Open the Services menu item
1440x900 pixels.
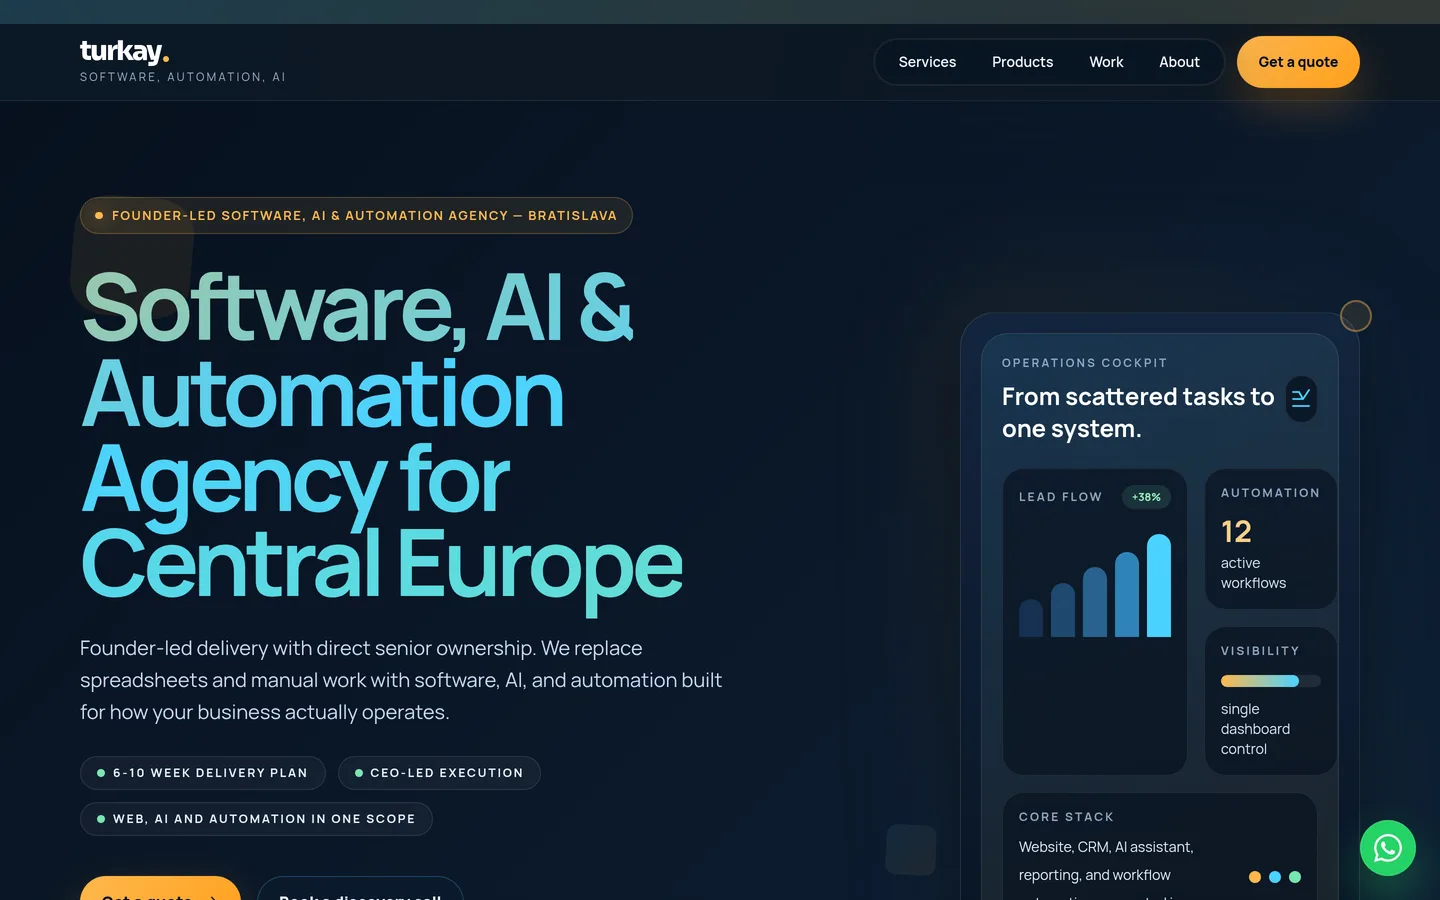coord(927,62)
